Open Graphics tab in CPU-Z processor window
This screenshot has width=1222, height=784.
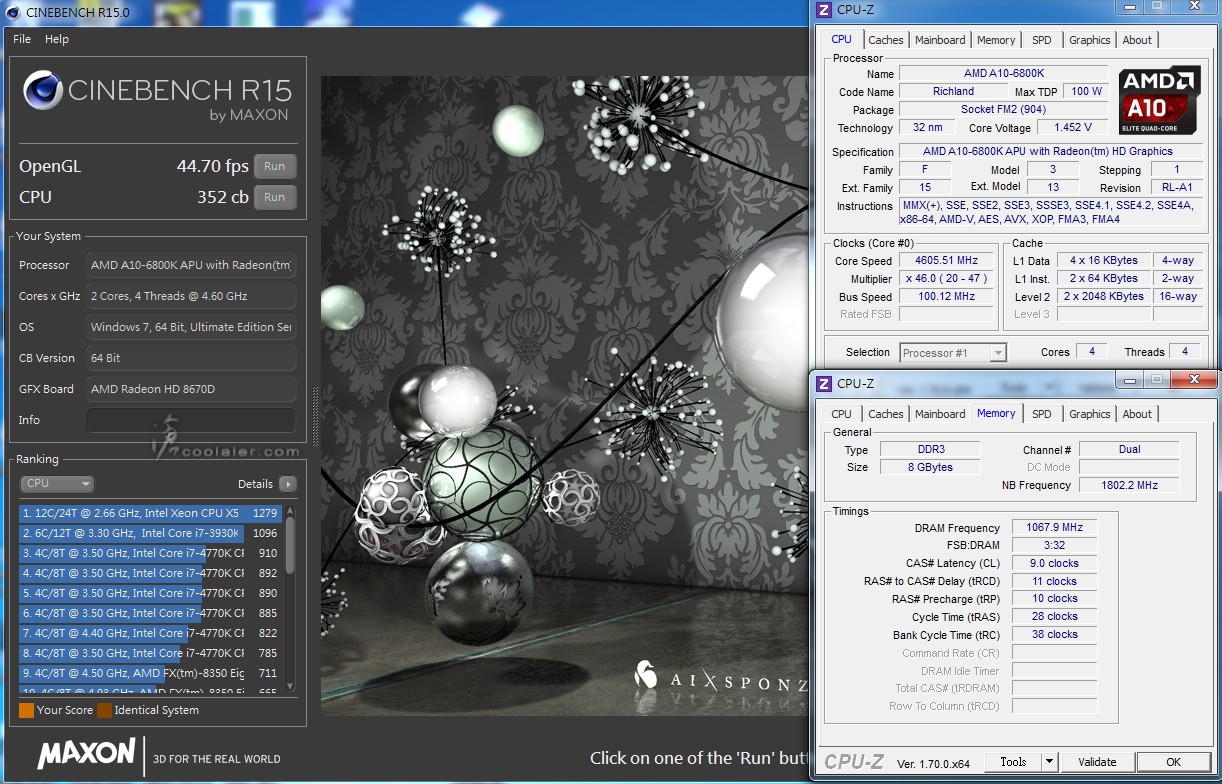1090,40
